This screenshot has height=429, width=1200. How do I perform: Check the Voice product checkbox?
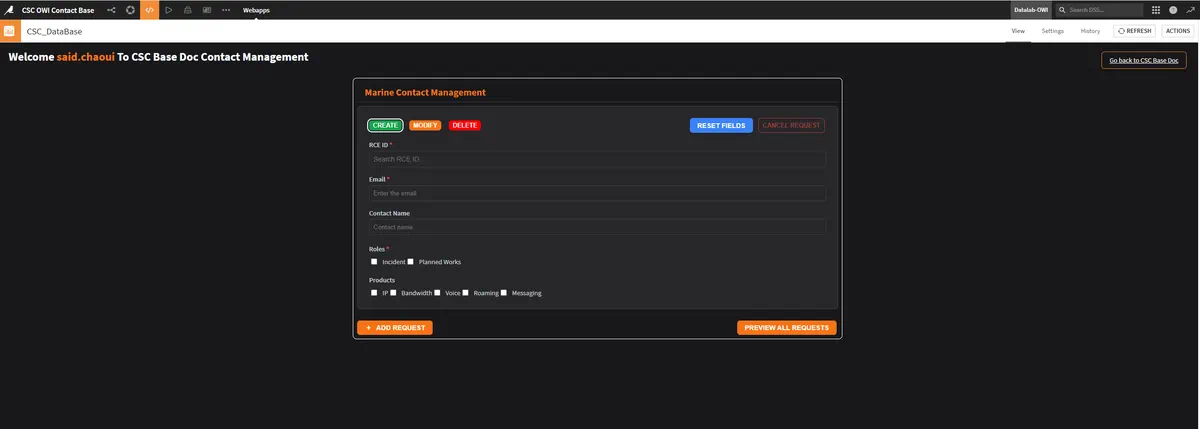click(437, 293)
